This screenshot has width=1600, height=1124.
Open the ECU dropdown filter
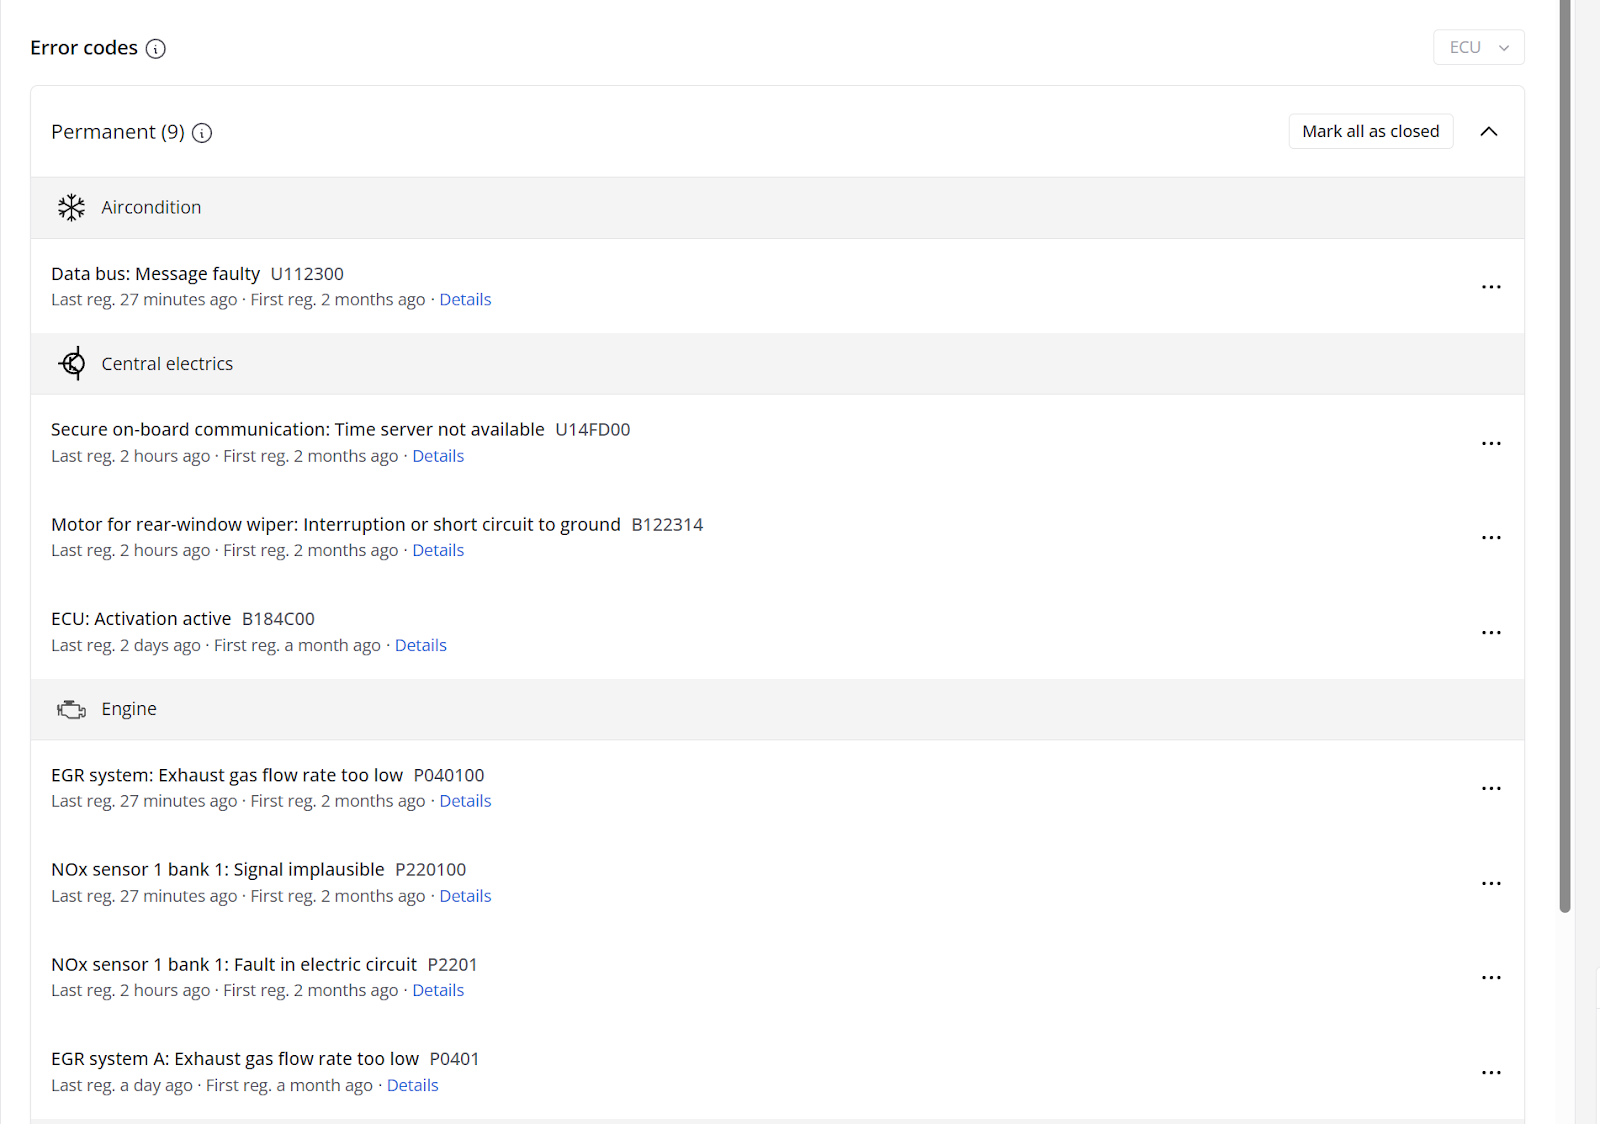[x=1478, y=47]
